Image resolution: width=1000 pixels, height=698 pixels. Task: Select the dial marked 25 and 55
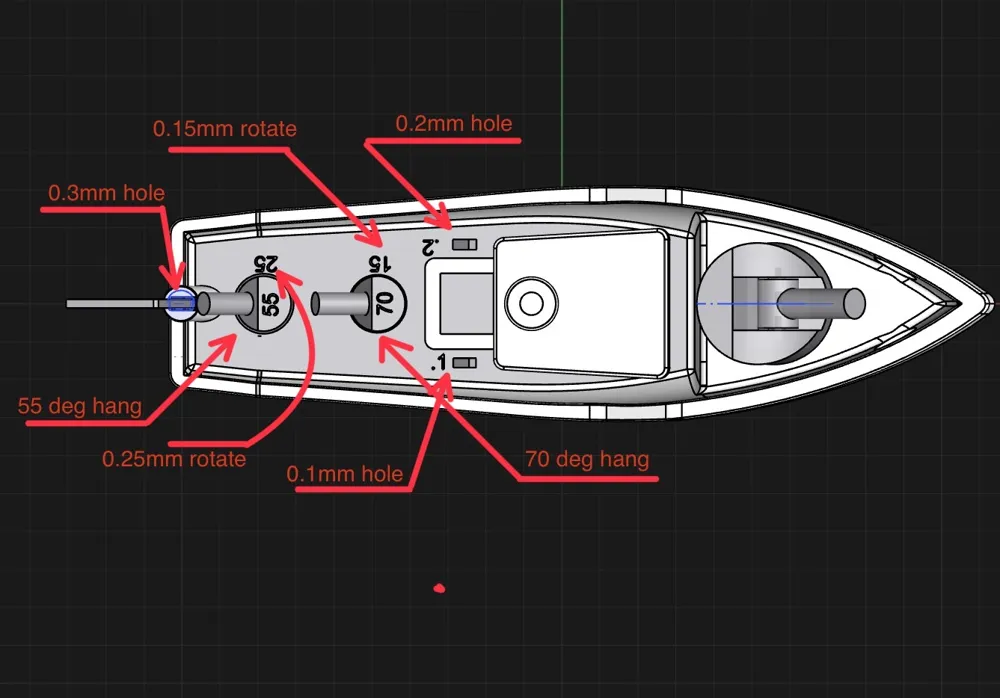click(265, 297)
